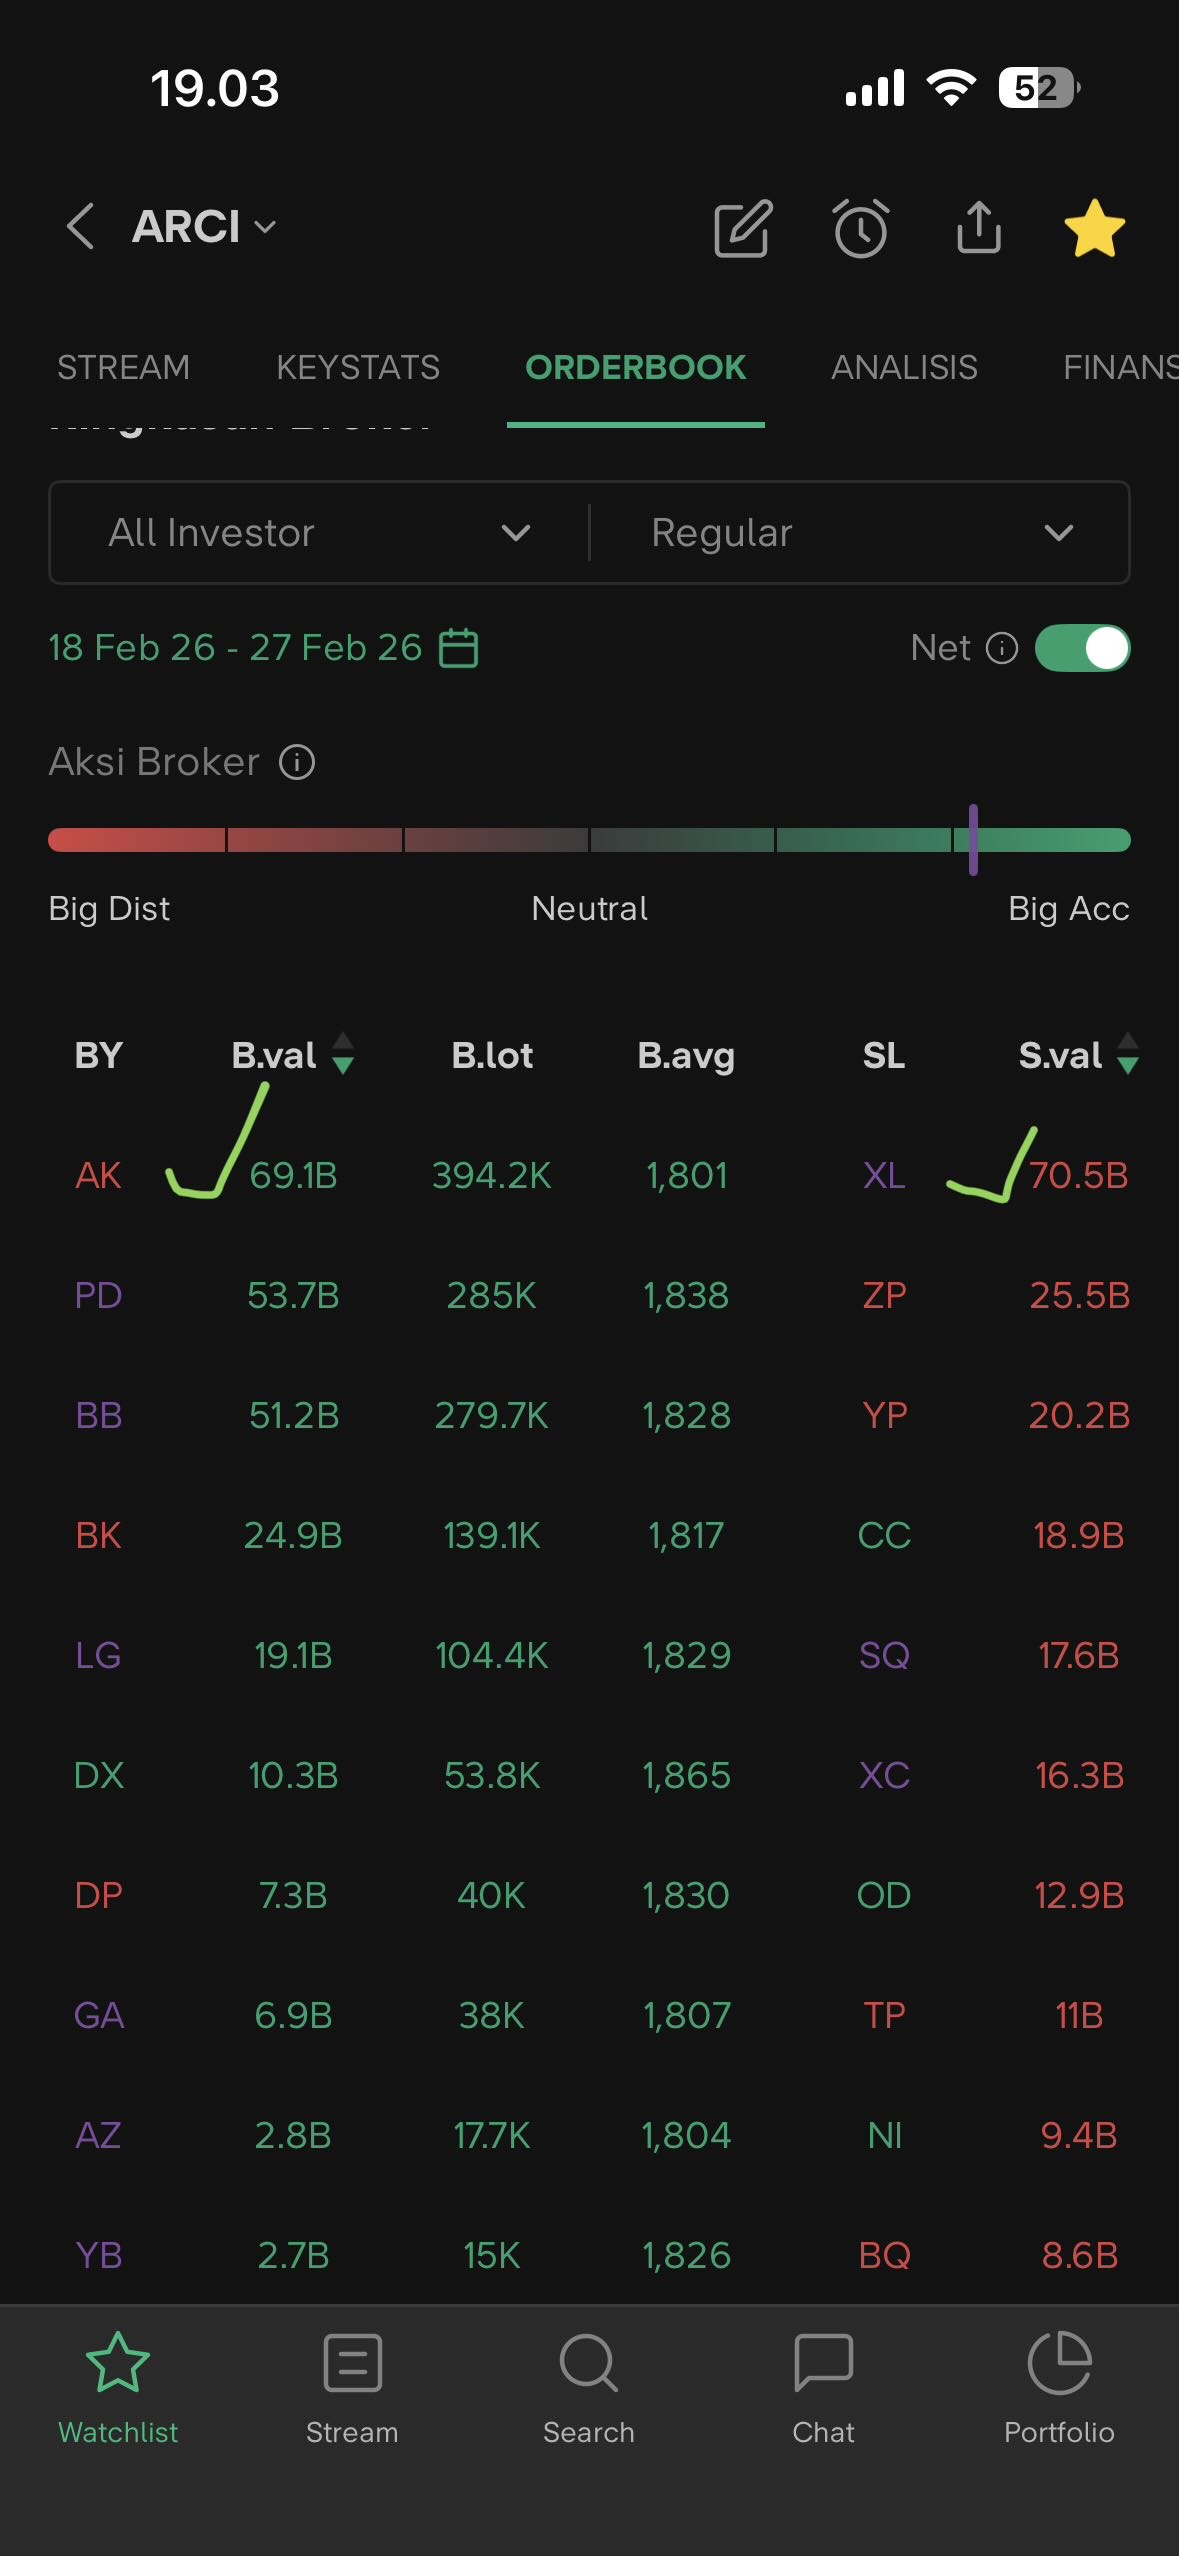Tap the Aksi Broker accumulation bar
Viewport: 1179px width, 2556px height.
point(589,840)
